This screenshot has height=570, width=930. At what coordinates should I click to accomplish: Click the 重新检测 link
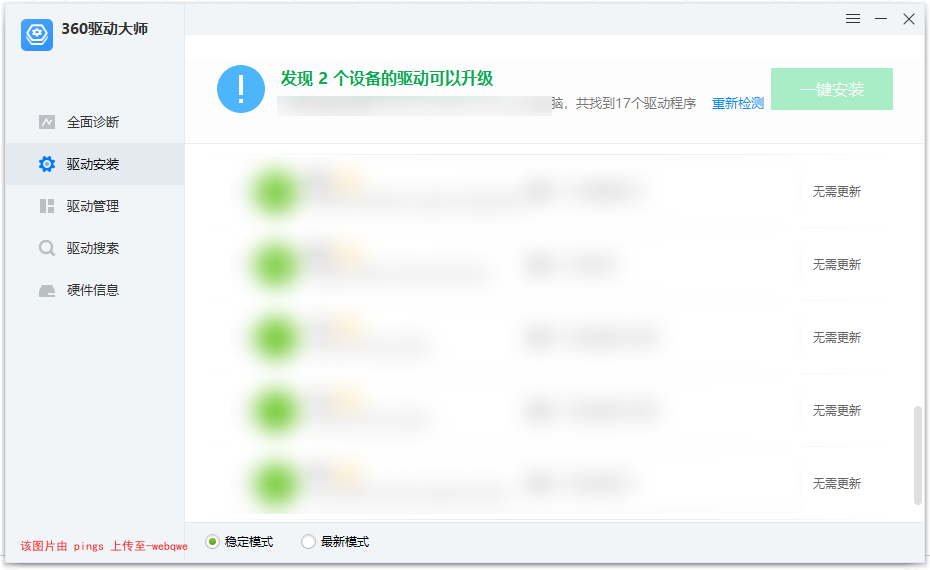738,103
